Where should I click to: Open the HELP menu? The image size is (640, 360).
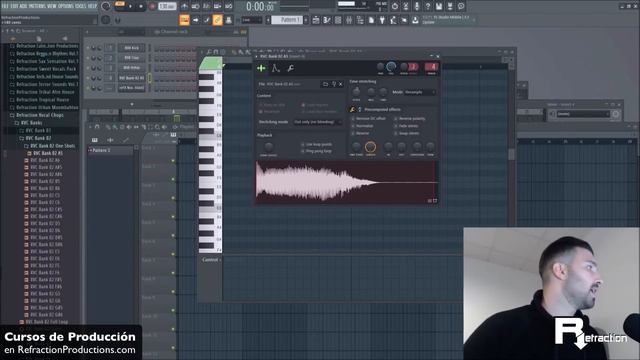pyautogui.click(x=93, y=6)
